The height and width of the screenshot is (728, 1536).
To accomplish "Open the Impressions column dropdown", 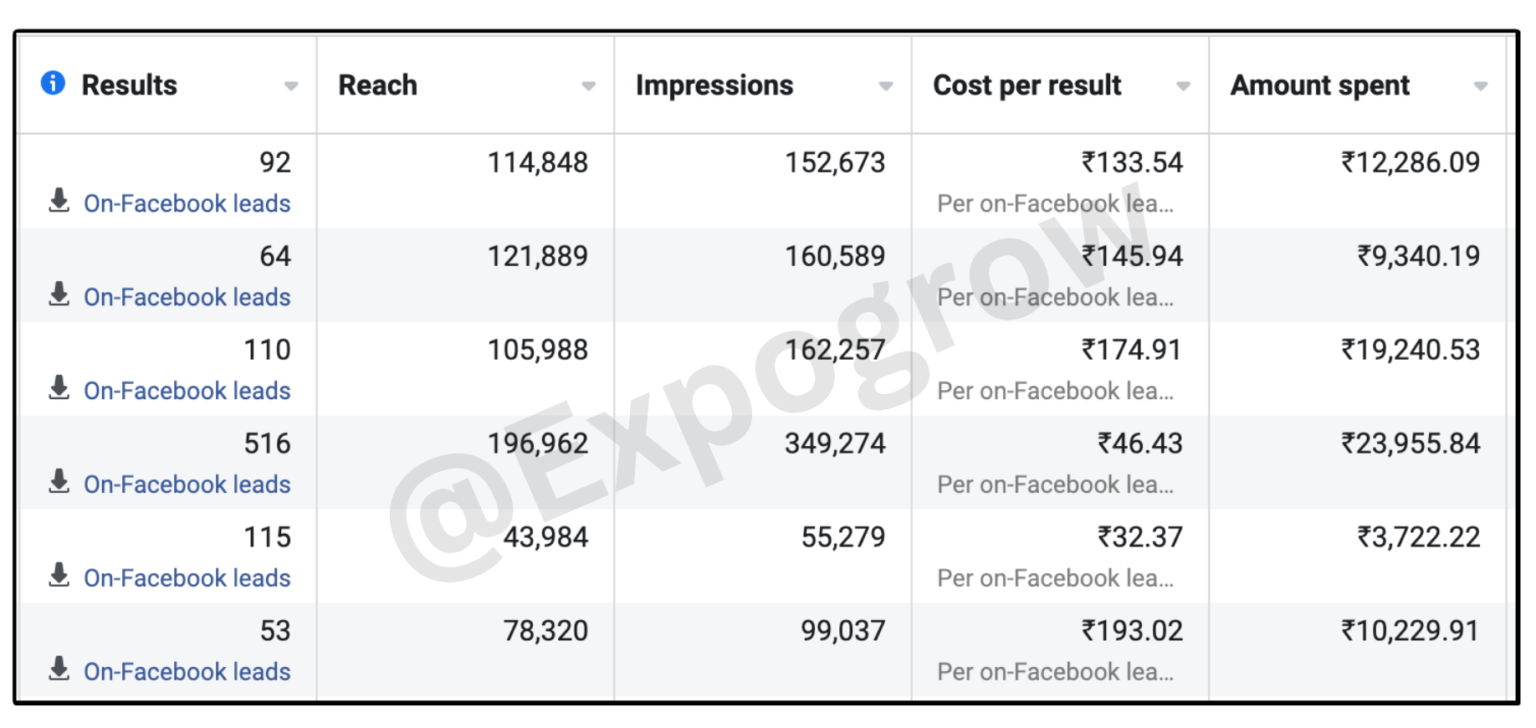I will (886, 86).
